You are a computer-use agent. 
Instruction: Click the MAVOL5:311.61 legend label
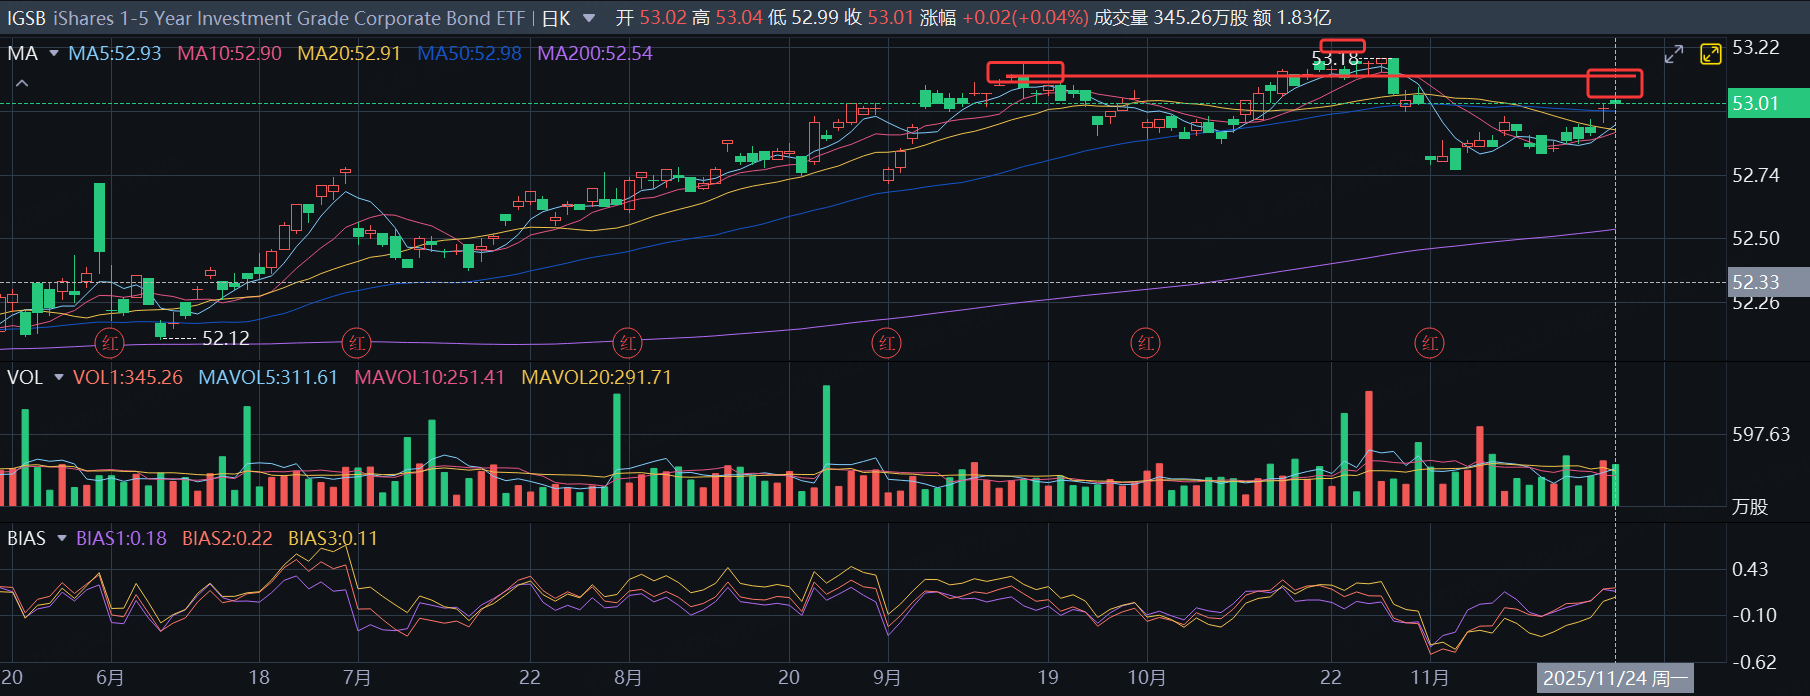pos(268,377)
